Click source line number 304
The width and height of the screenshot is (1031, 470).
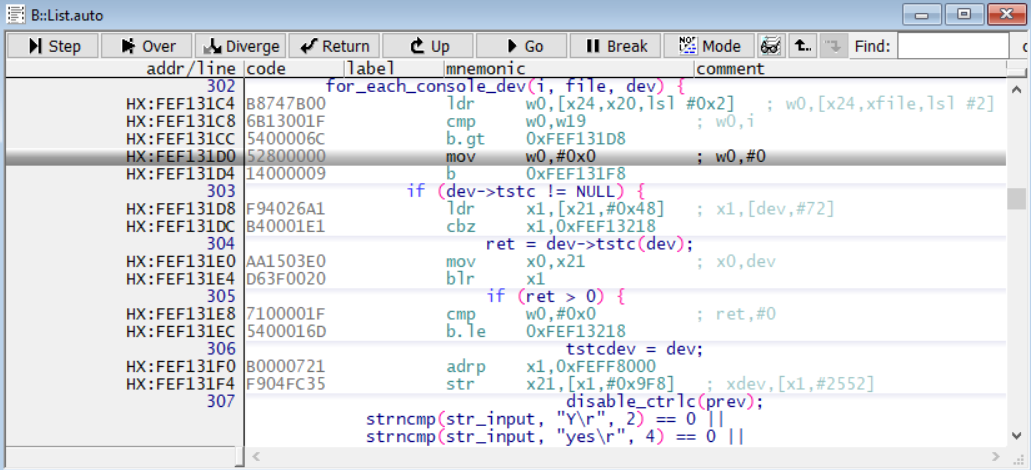(x=221, y=244)
